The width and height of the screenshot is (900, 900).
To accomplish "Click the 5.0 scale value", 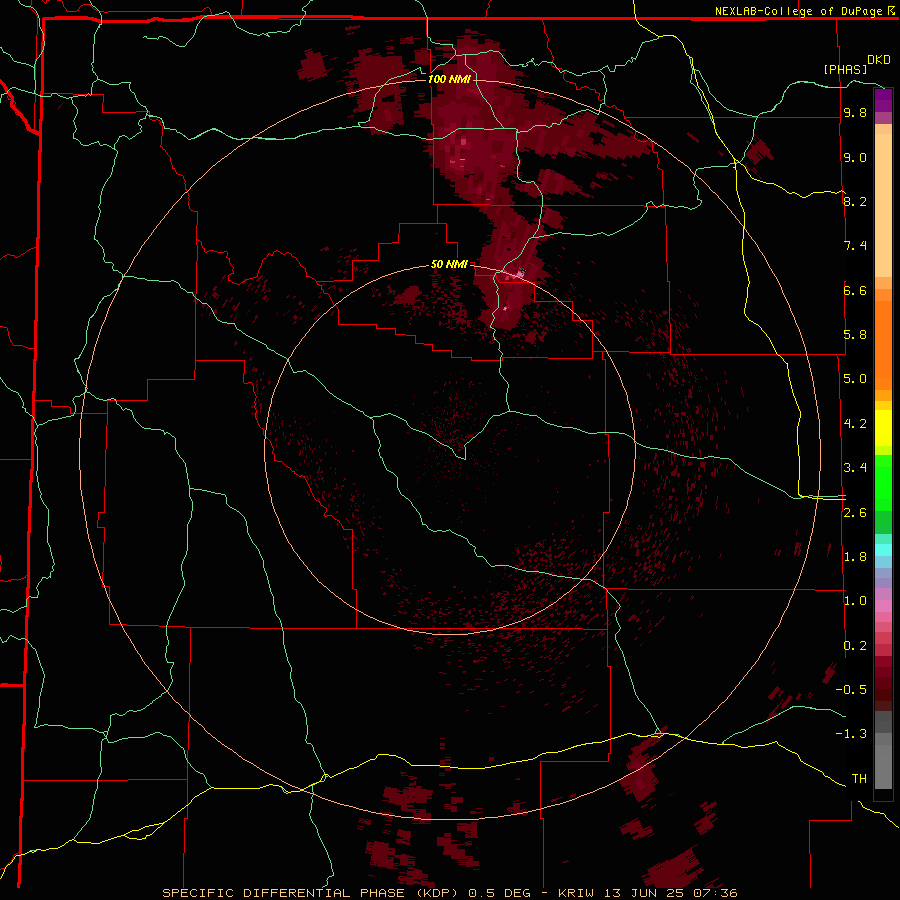I will (855, 379).
